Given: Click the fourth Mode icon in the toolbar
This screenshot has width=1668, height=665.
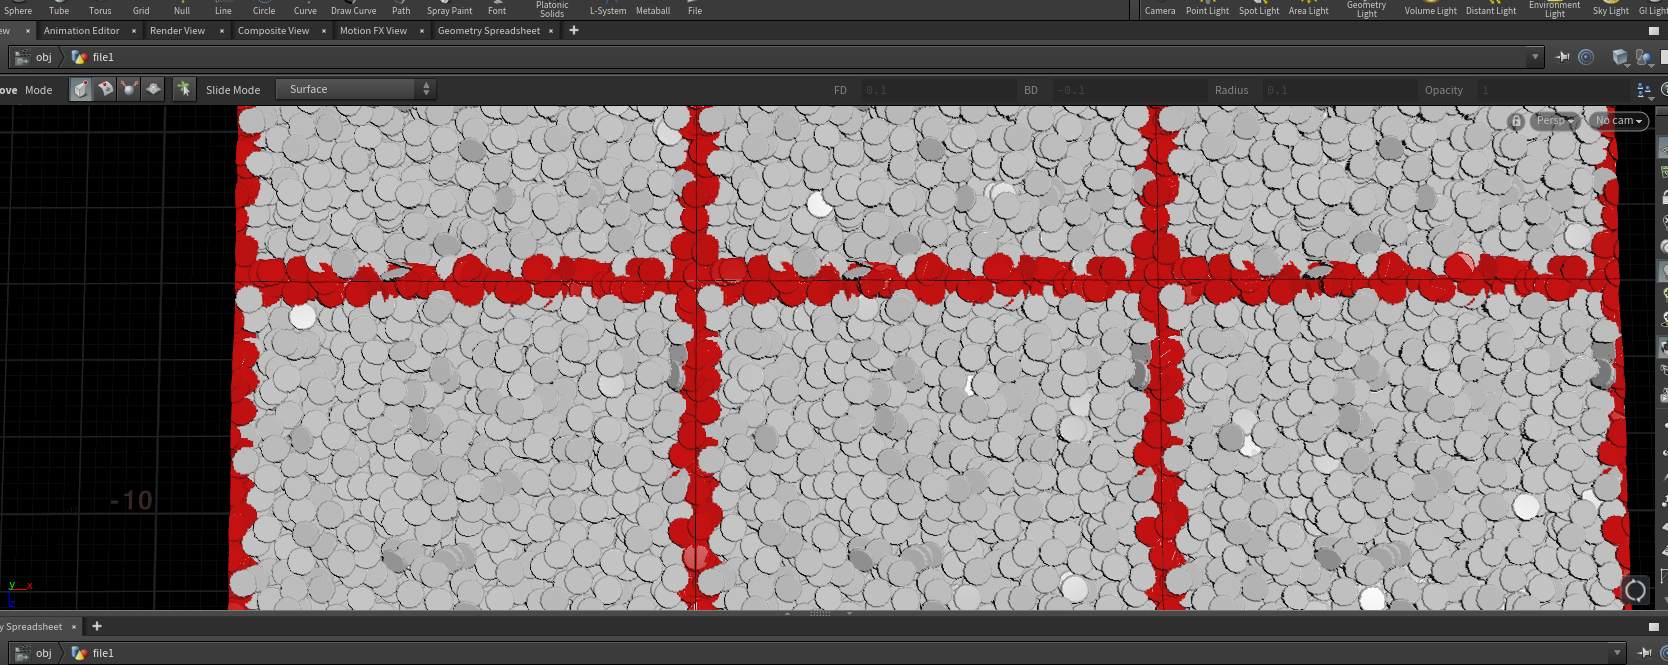Looking at the screenshot, I should 153,89.
